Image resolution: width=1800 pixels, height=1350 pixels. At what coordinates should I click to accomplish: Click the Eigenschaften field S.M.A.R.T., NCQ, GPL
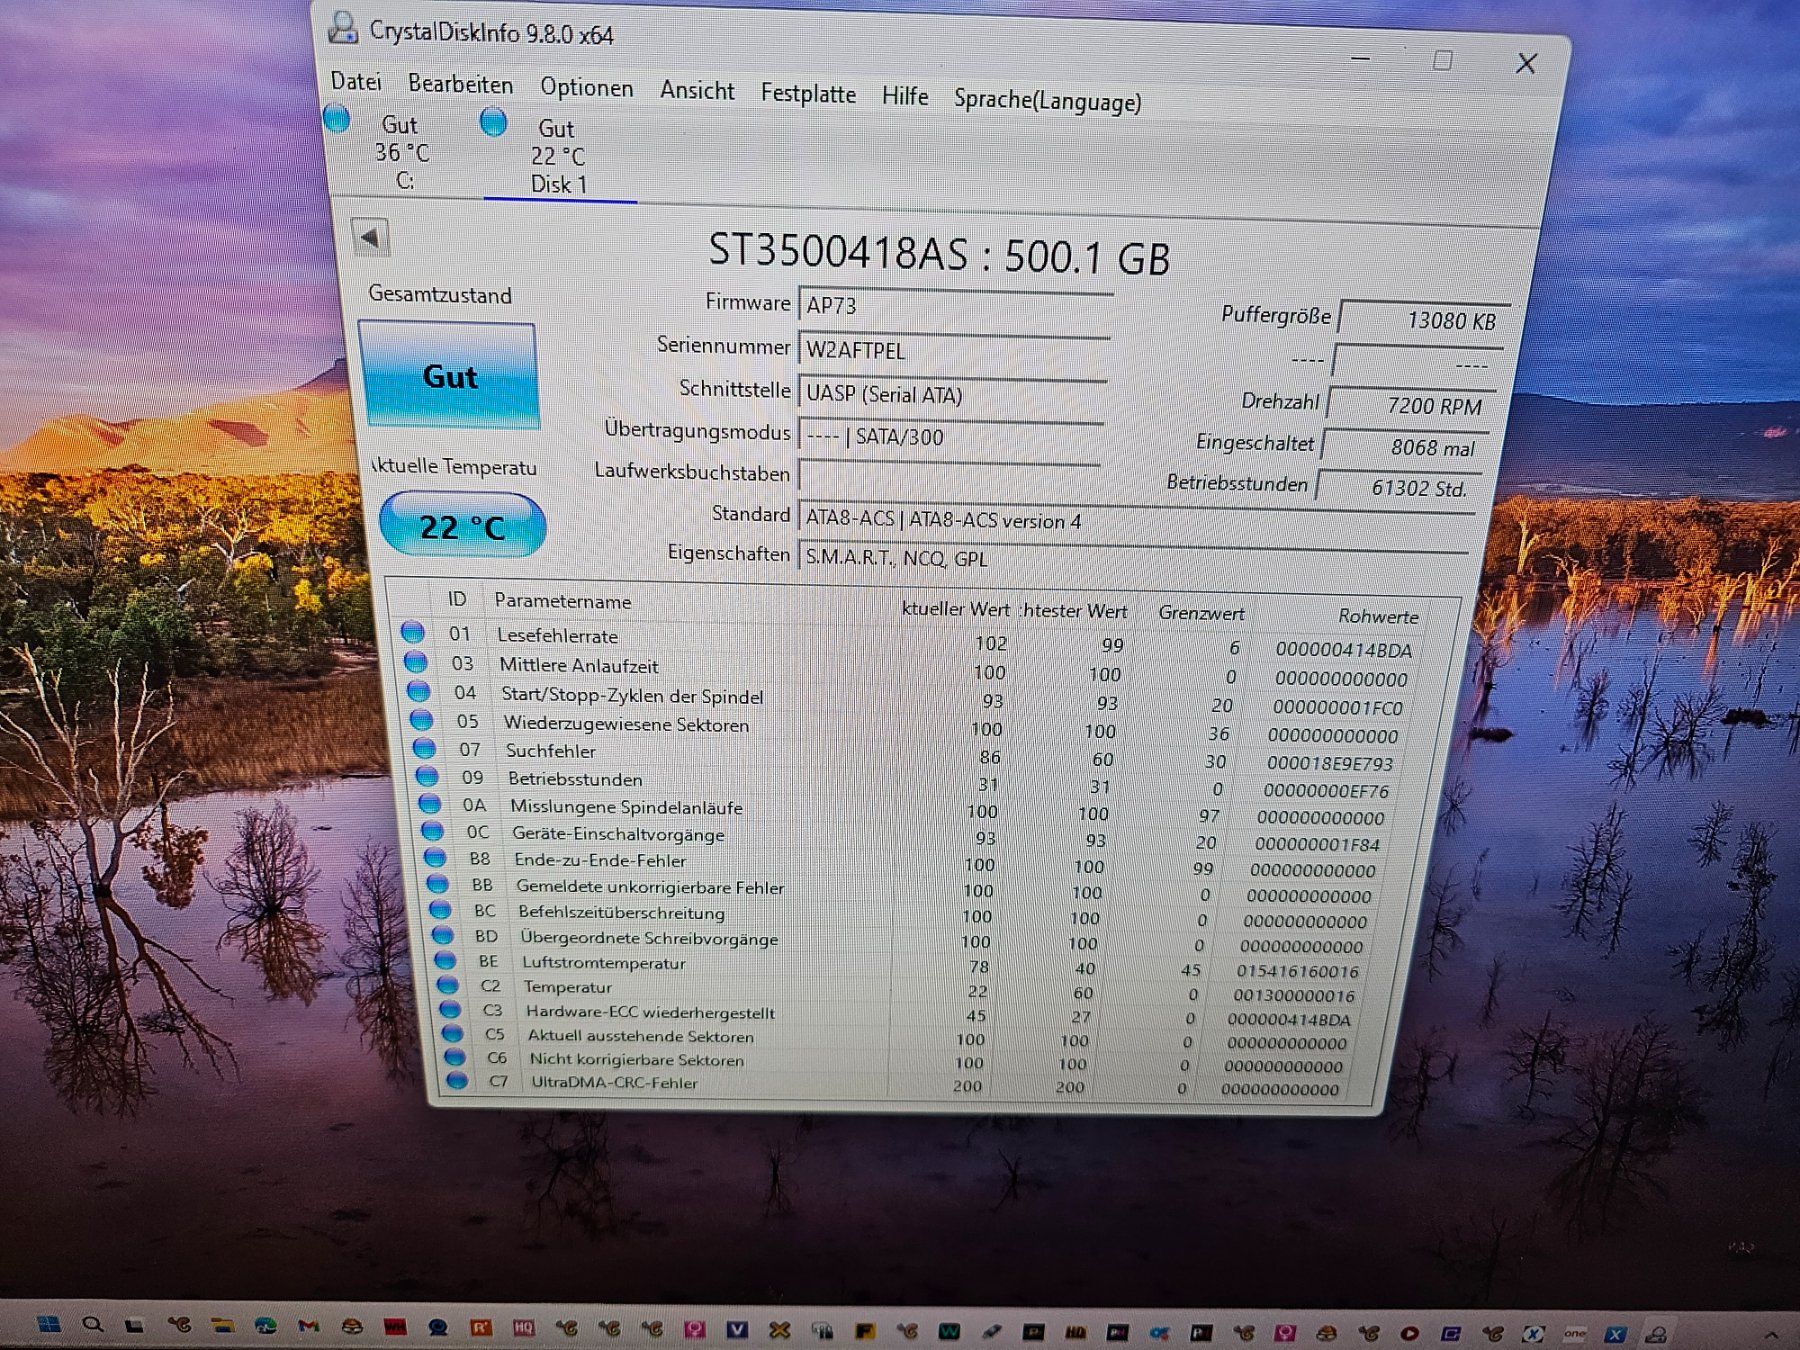click(x=1133, y=558)
